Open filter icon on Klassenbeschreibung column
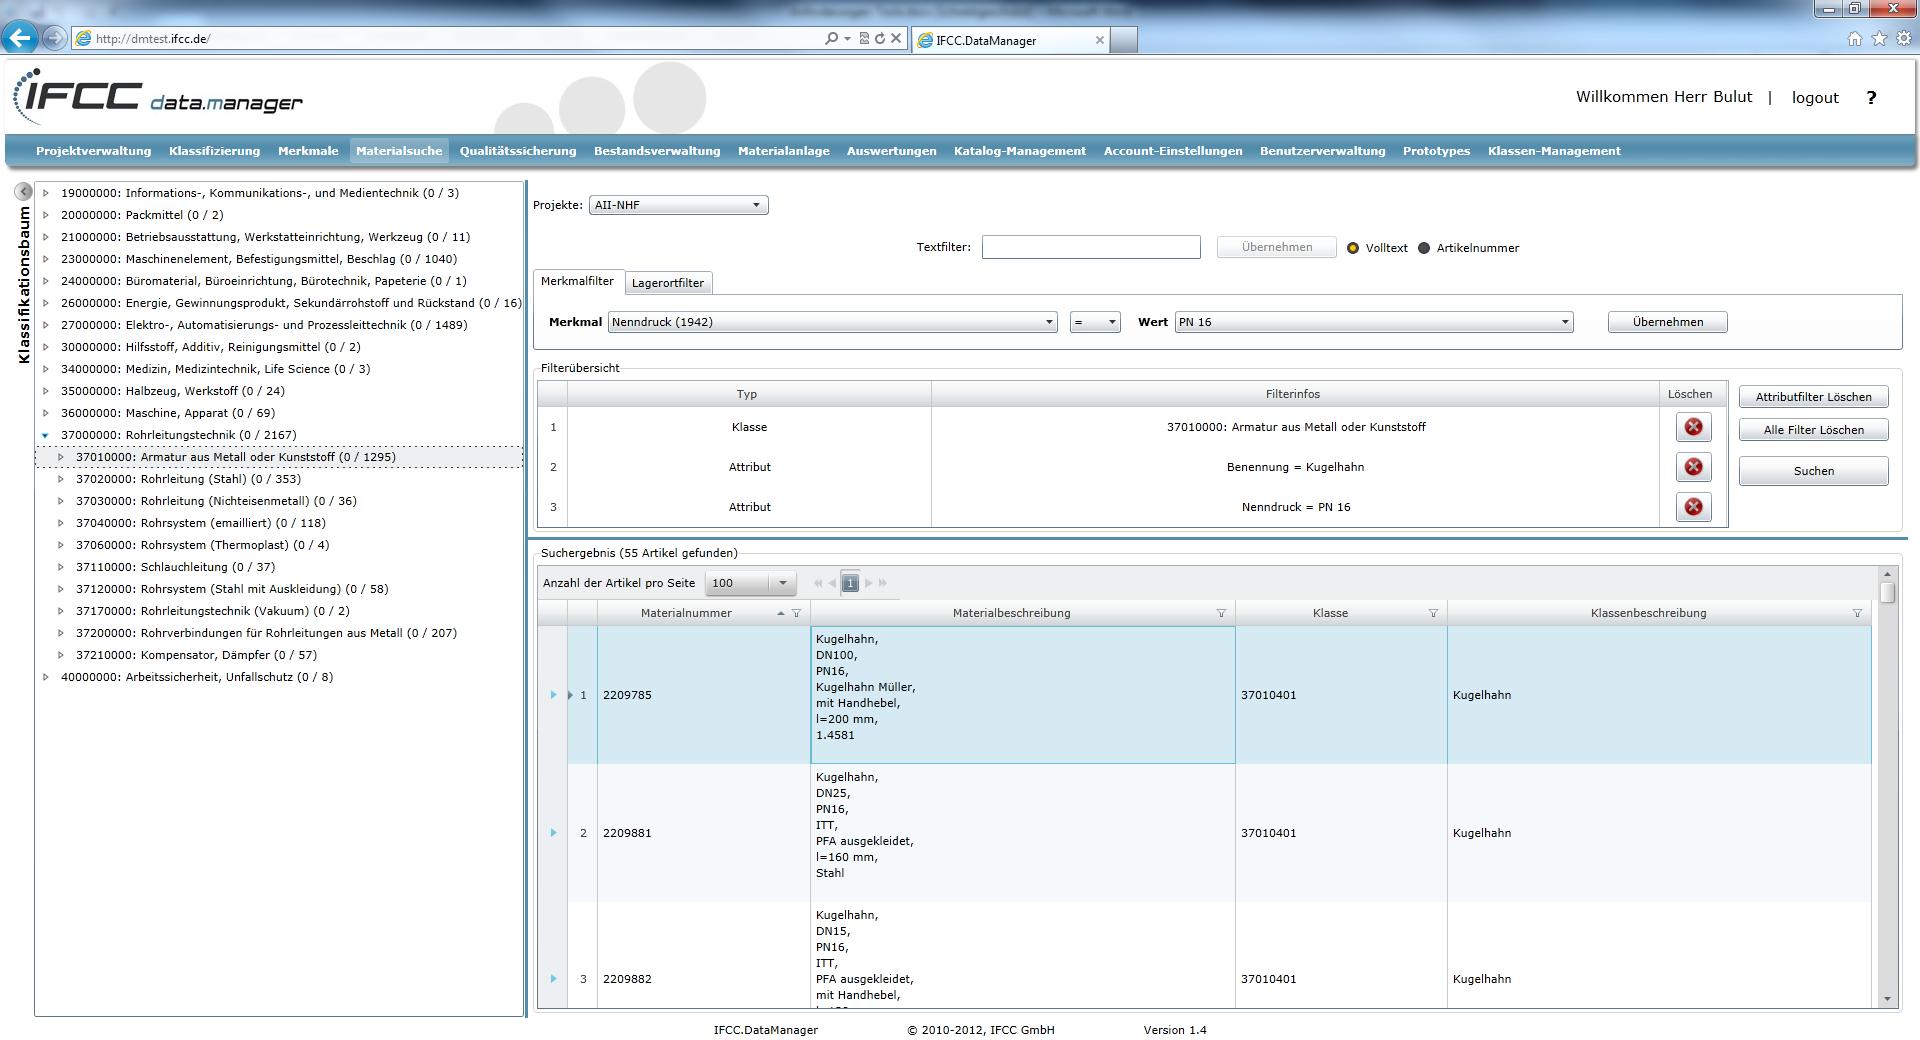1920x1040 pixels. click(x=1857, y=613)
